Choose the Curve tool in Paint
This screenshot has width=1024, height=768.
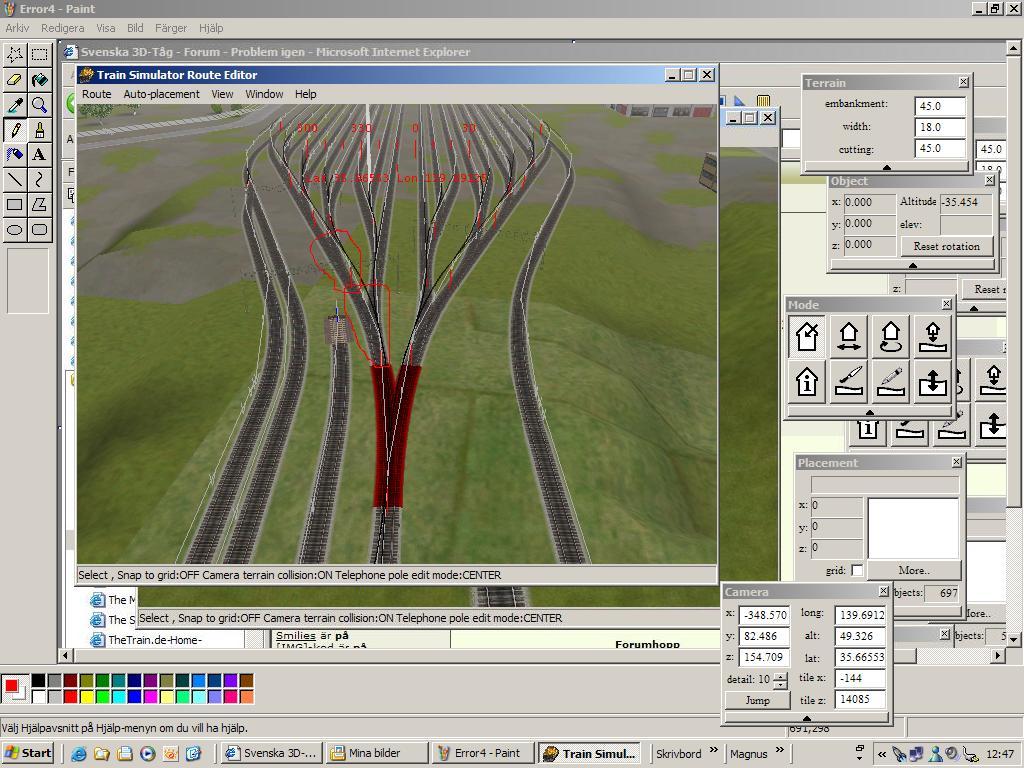[x=39, y=179]
